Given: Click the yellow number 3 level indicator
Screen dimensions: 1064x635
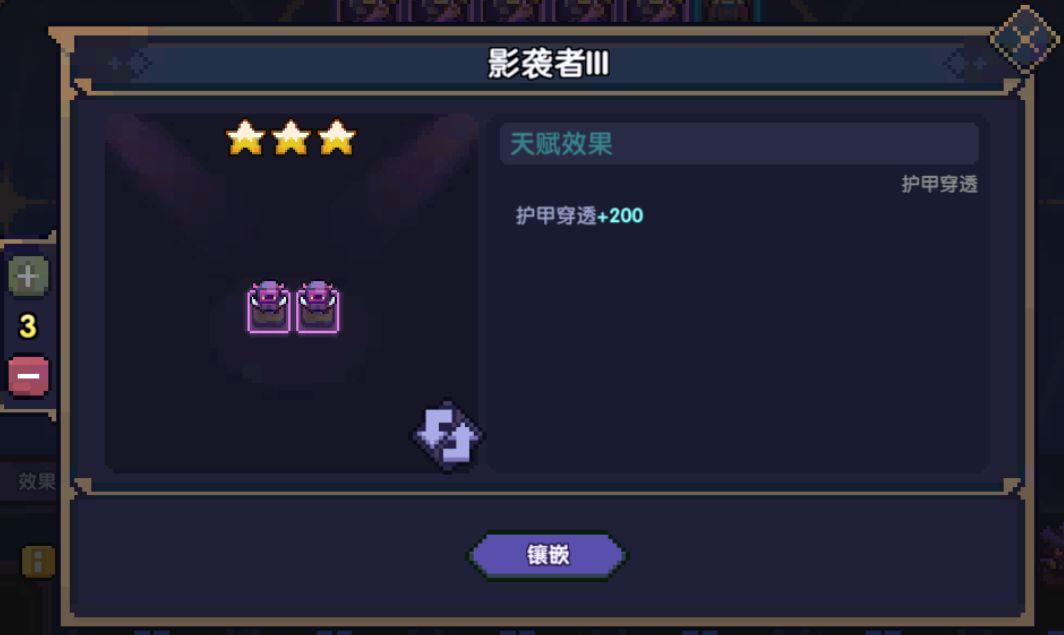Looking at the screenshot, I should pos(28,326).
